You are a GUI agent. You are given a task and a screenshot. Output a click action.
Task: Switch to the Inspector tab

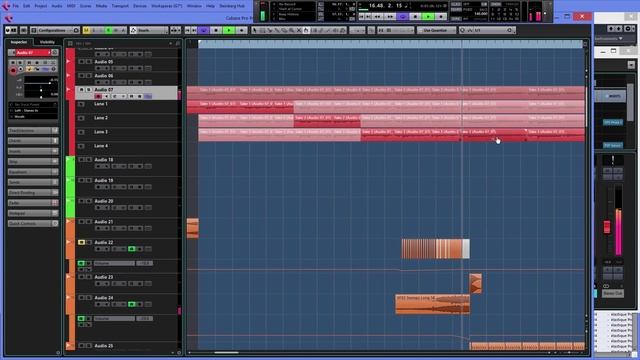tap(19, 42)
